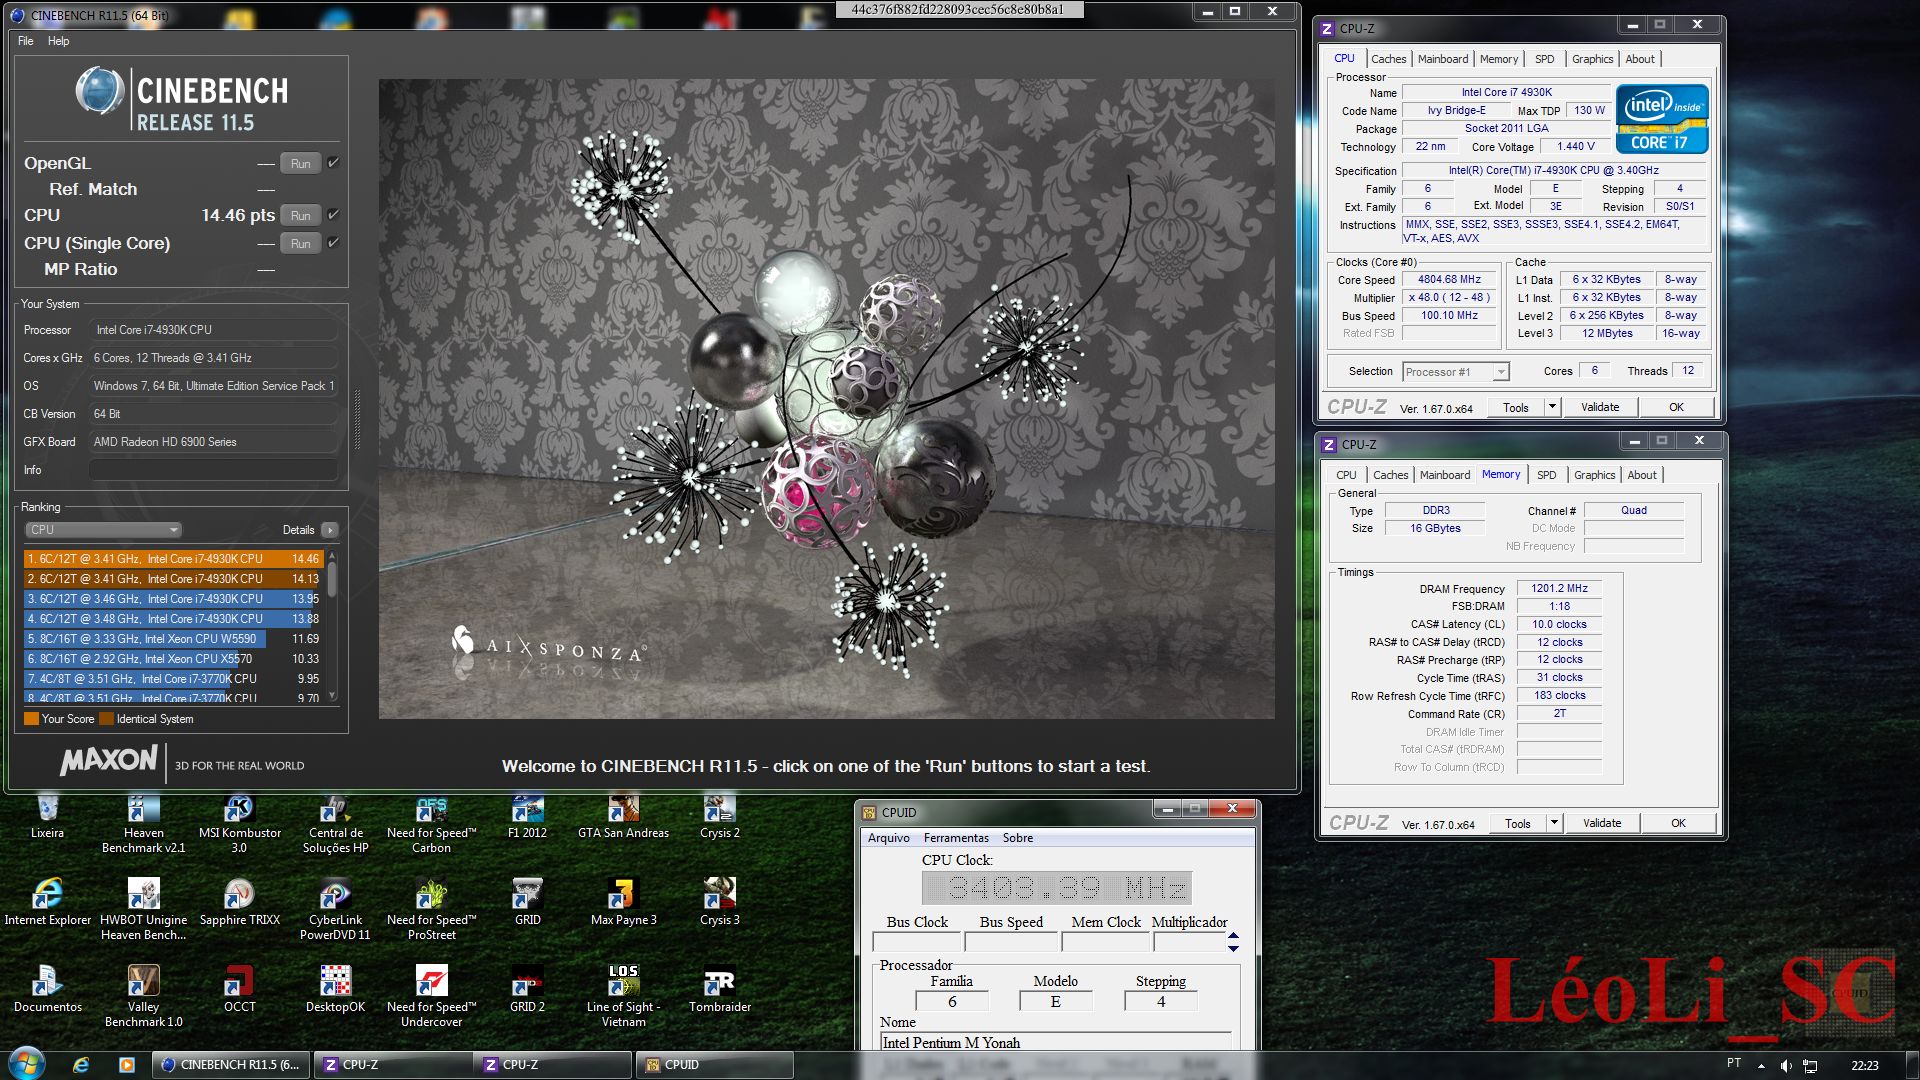Launch Heaven Benchmark v2.1 shortcut
This screenshot has width=1920, height=1080.
[x=143, y=823]
